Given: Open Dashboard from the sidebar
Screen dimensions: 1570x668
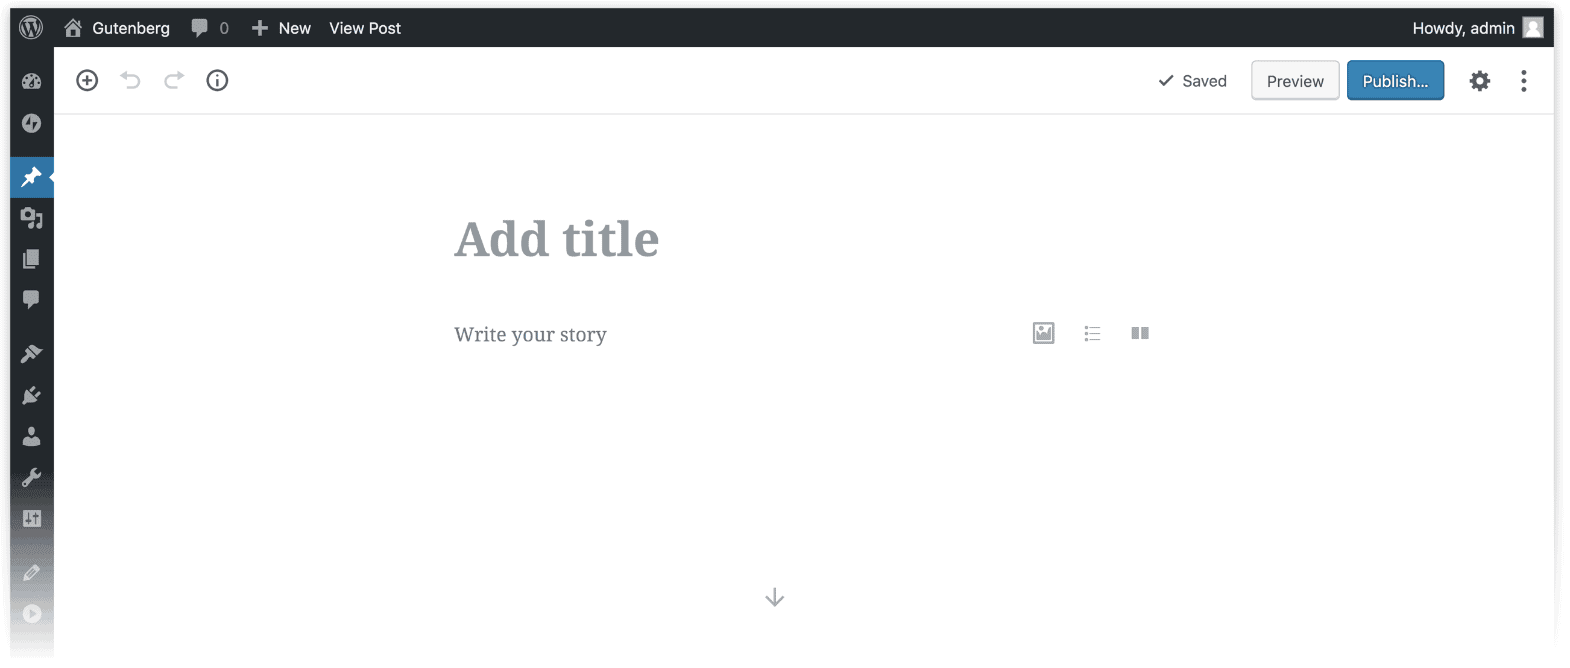Looking at the screenshot, I should click(x=31, y=82).
